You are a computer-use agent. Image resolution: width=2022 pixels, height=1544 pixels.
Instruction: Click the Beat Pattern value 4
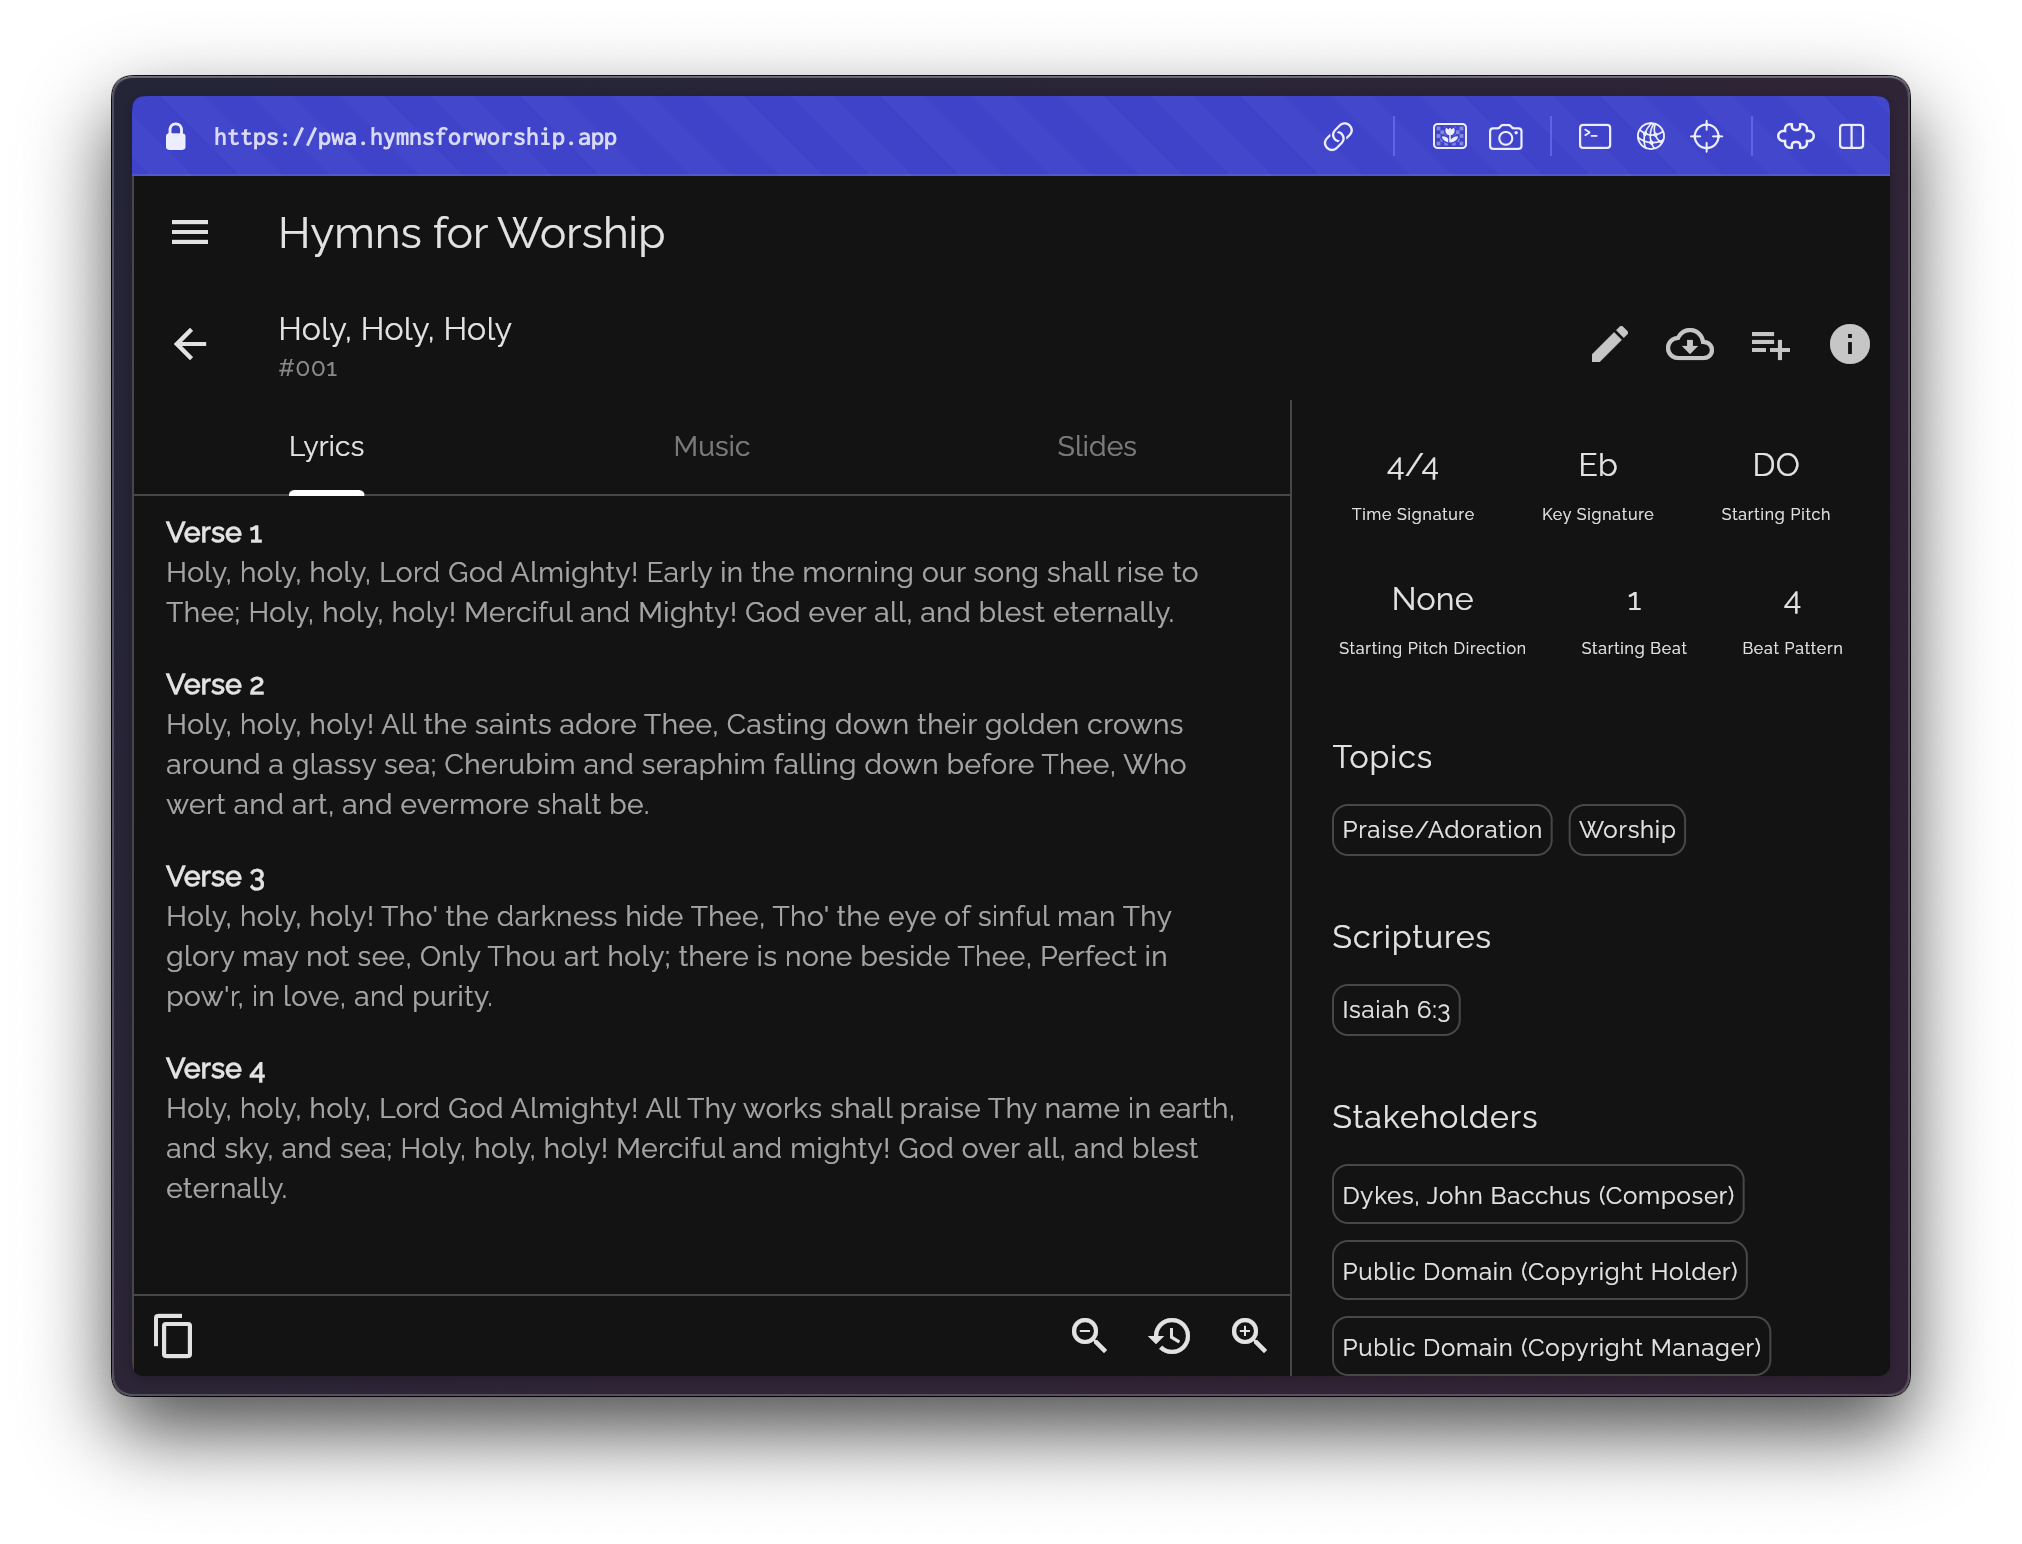(1791, 601)
